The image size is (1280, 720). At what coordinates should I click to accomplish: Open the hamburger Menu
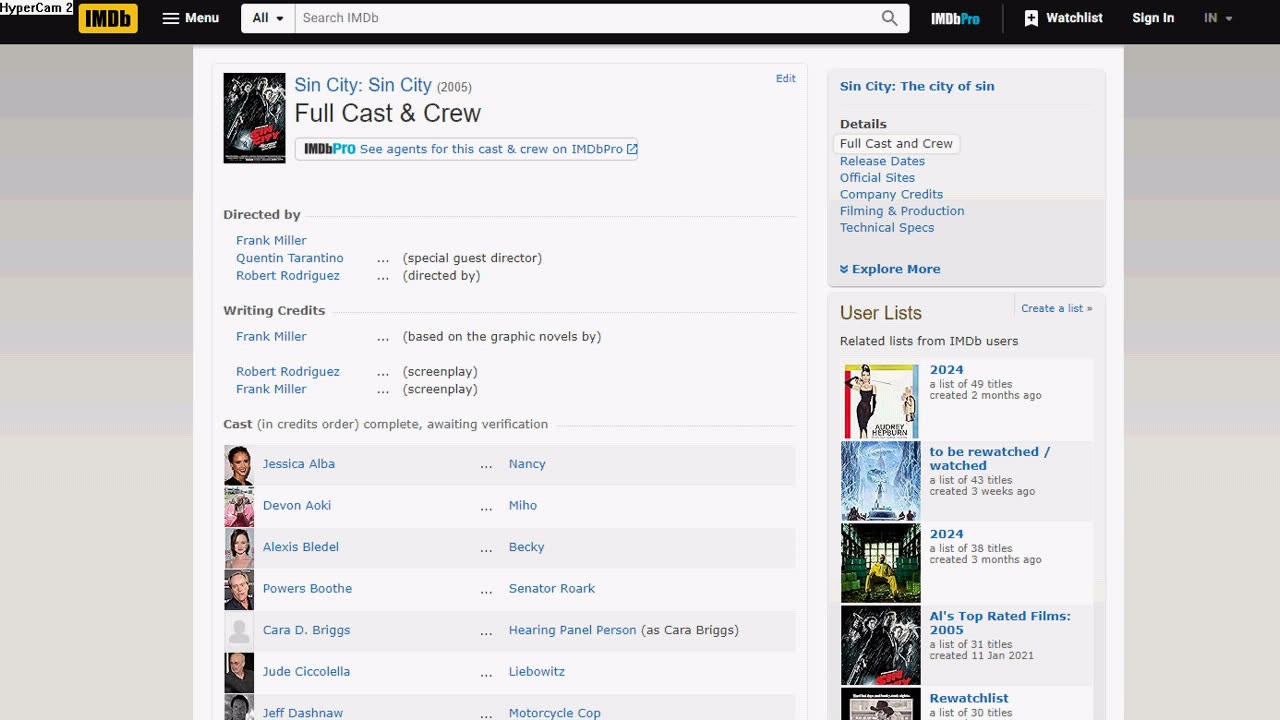191,18
